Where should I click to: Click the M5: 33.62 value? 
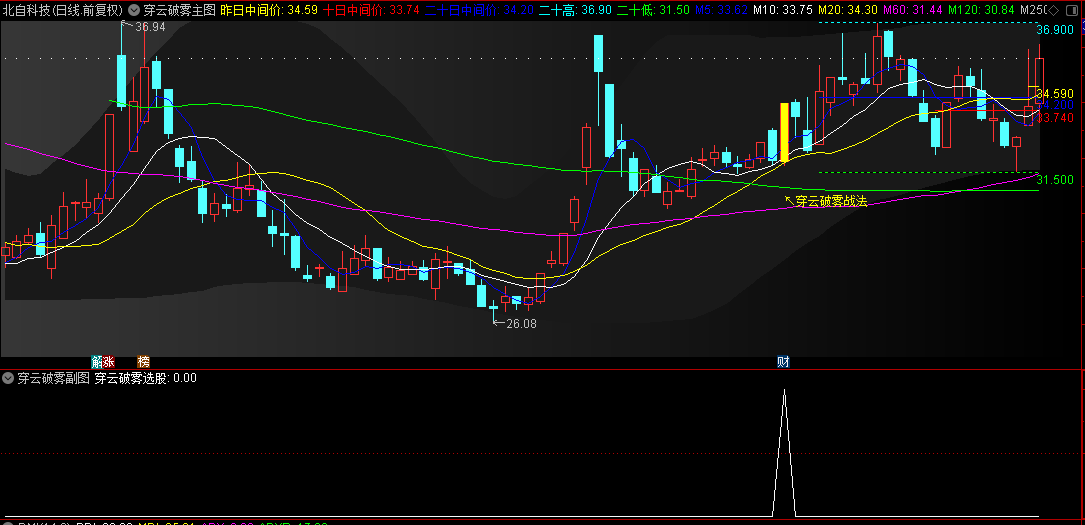click(721, 10)
